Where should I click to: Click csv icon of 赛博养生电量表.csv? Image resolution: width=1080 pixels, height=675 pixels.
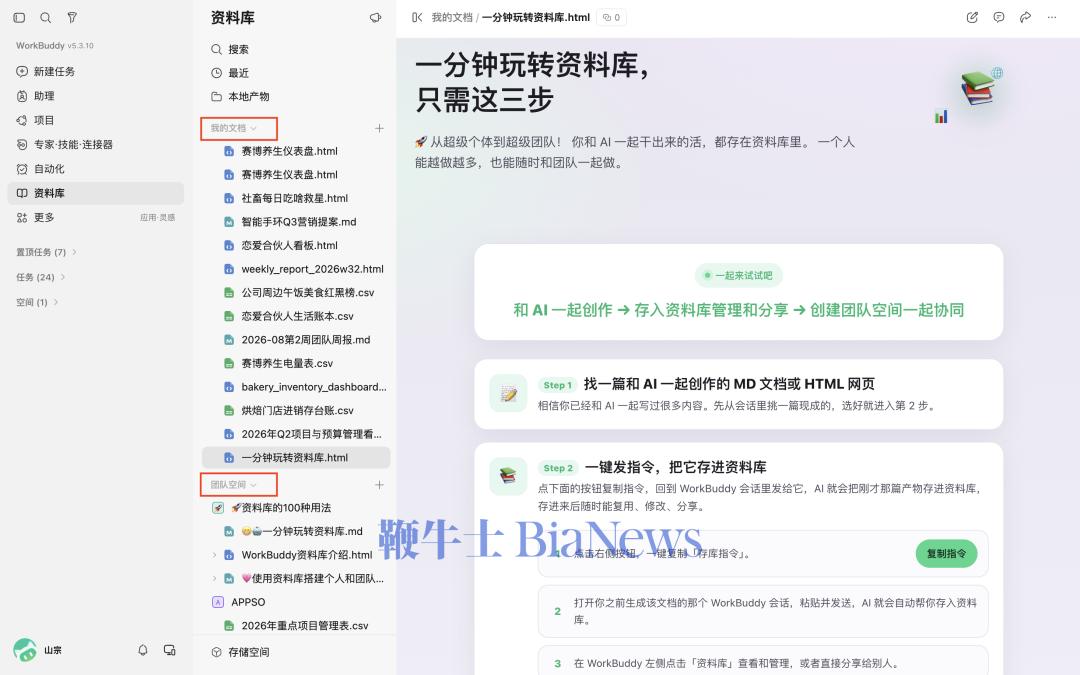pos(229,363)
